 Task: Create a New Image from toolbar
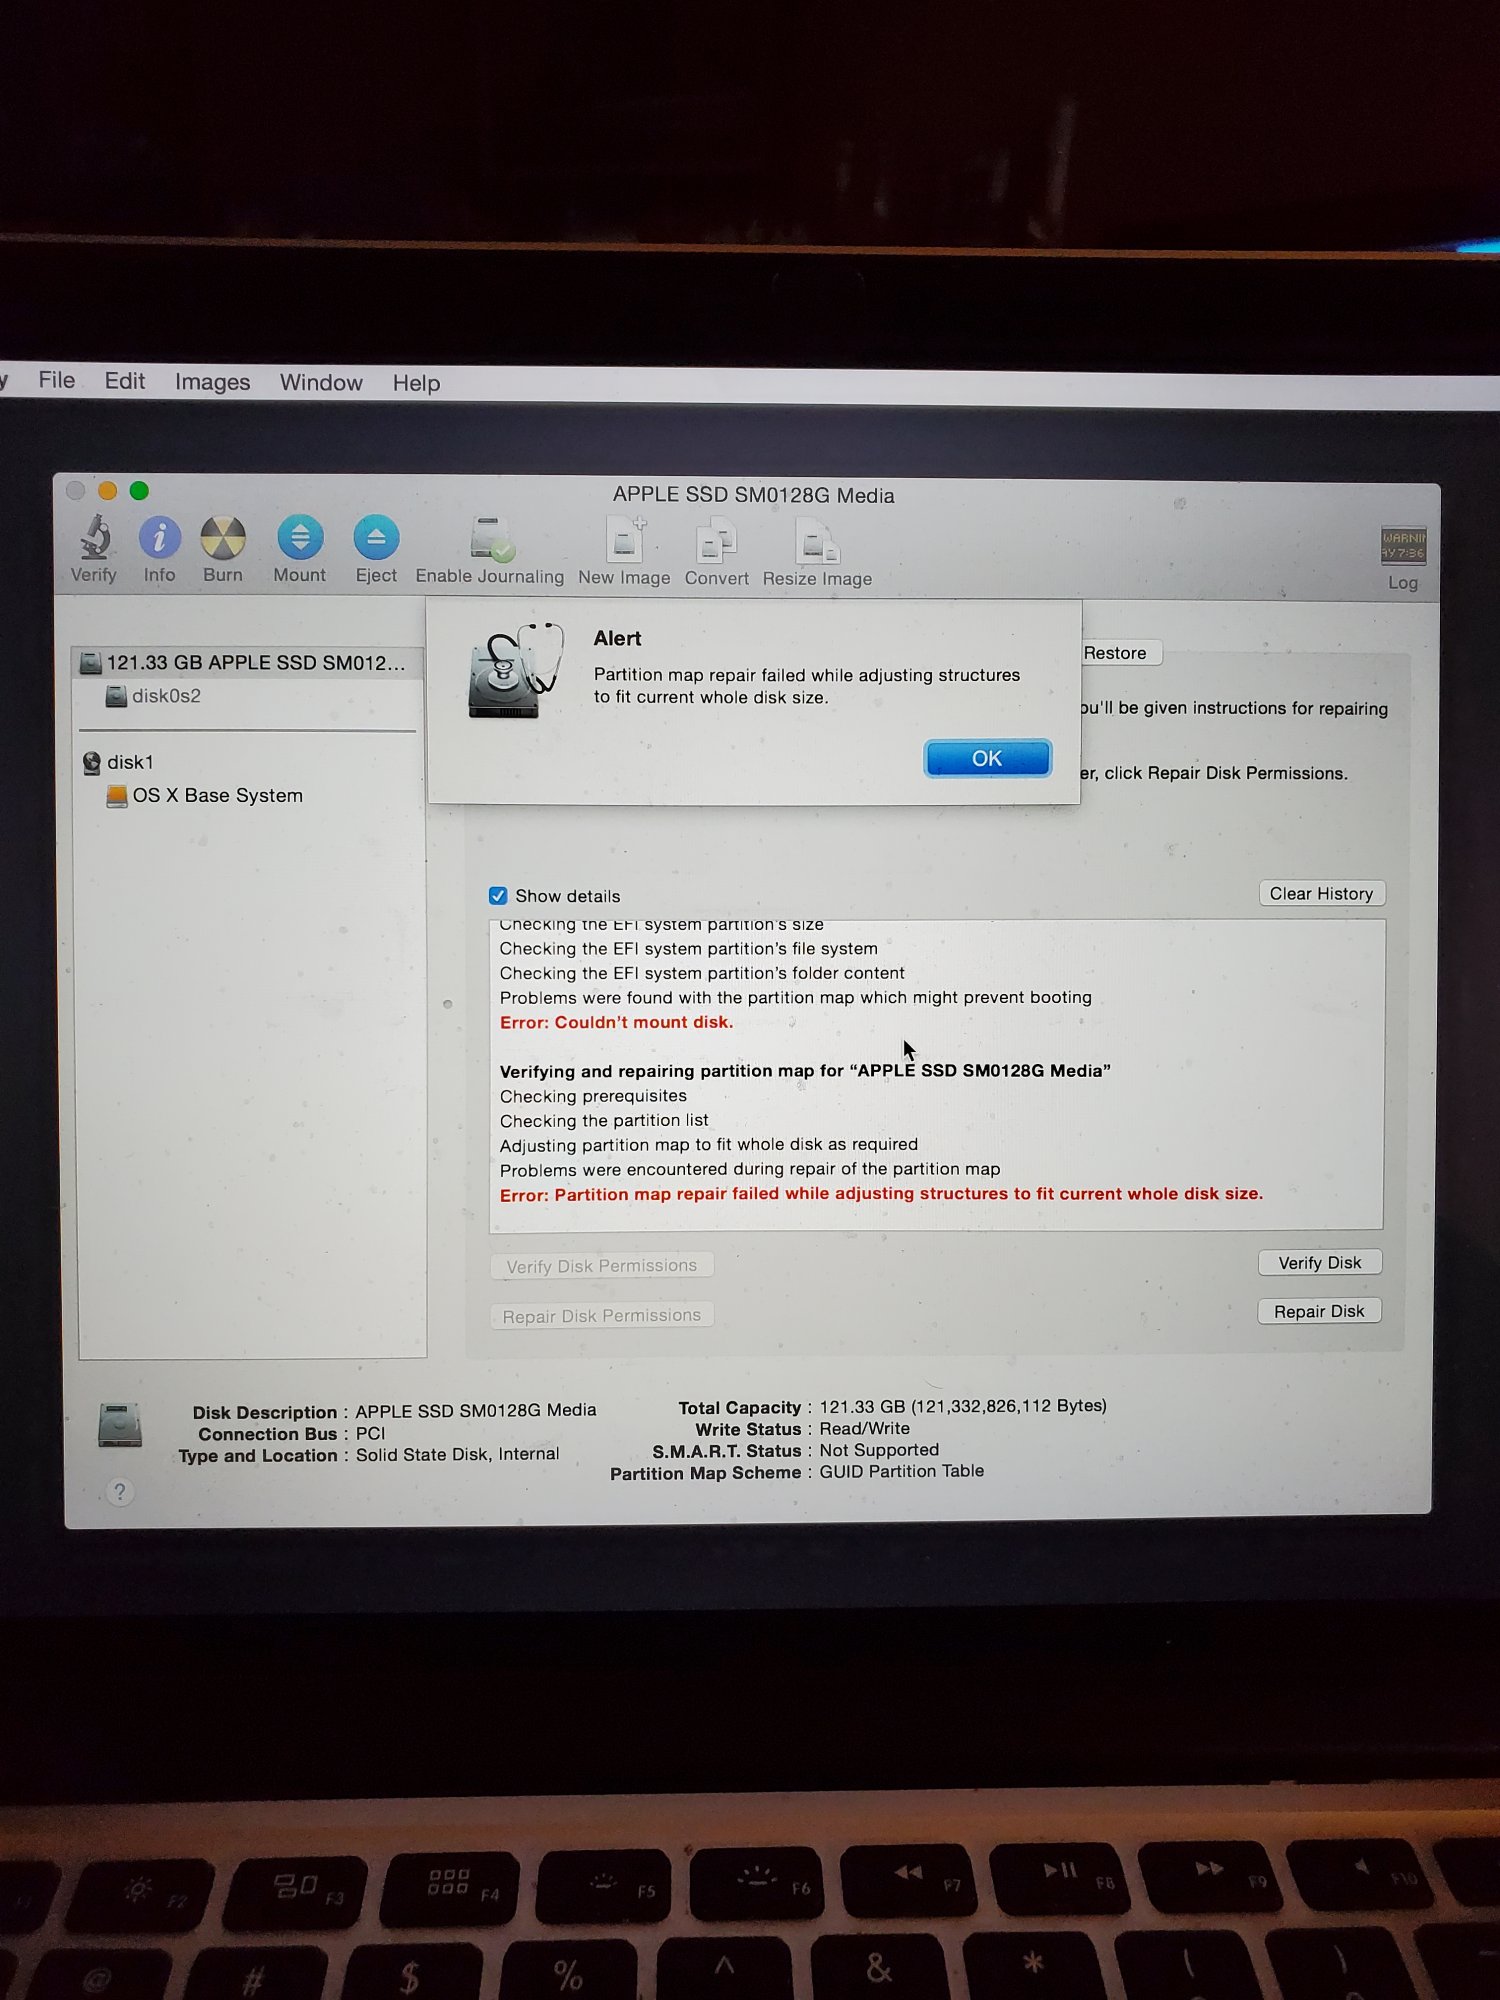coord(626,540)
